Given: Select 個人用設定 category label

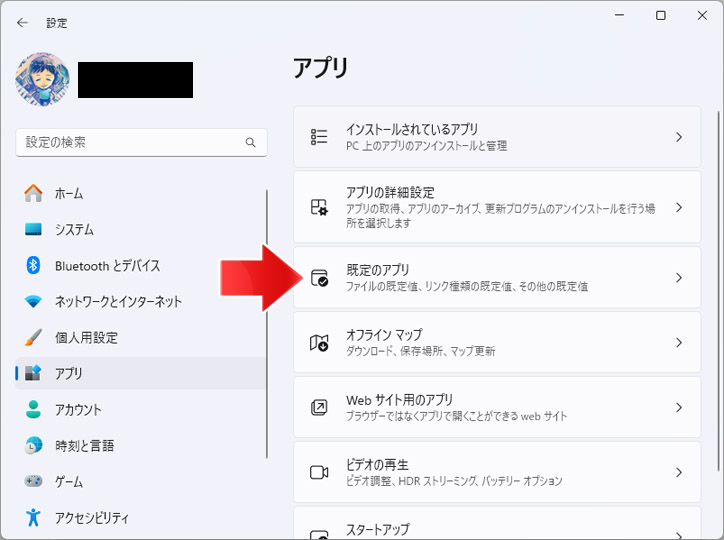Looking at the screenshot, I should (86, 337).
